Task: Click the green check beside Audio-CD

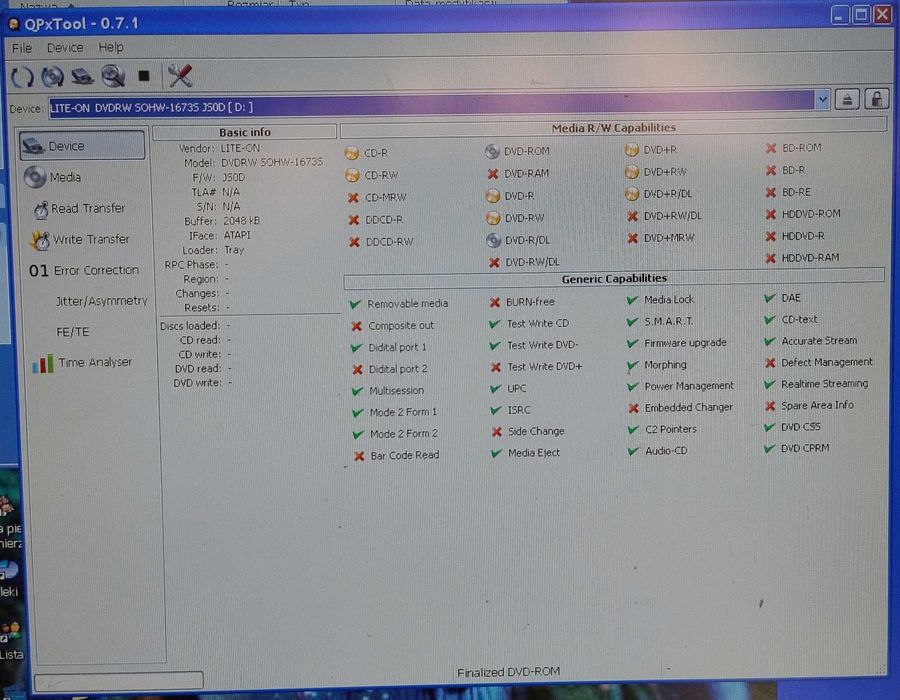Action: click(633, 451)
